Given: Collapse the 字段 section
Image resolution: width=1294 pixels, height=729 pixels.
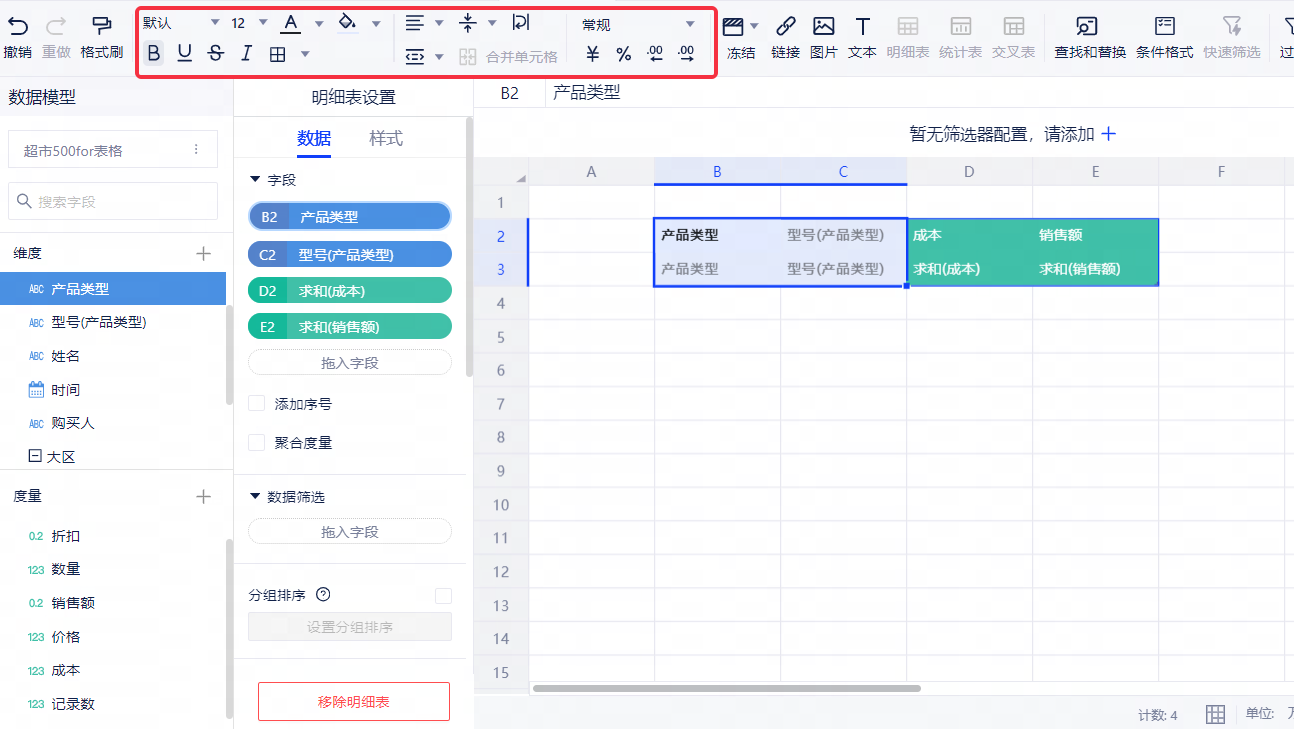Looking at the screenshot, I should (254, 180).
